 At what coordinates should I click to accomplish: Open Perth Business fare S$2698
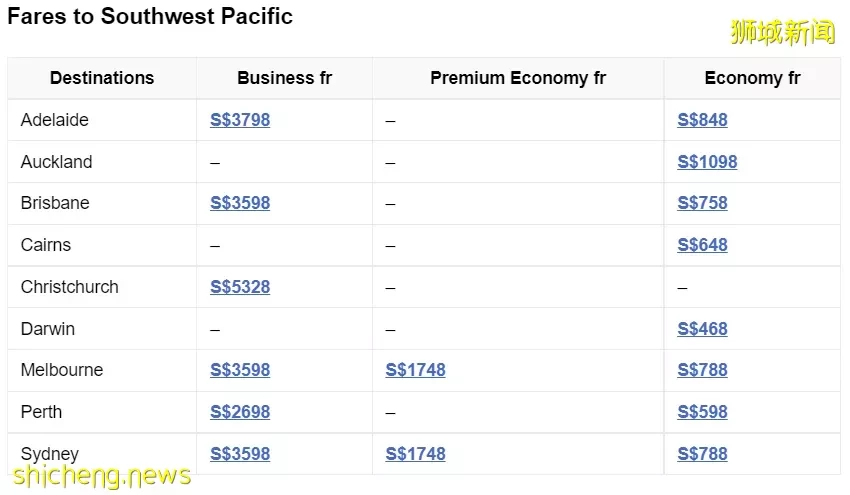point(240,412)
